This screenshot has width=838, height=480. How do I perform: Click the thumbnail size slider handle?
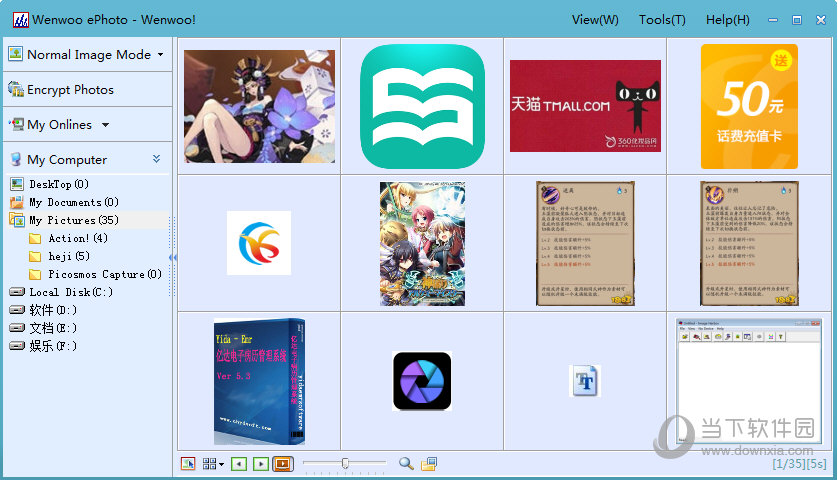pyautogui.click(x=345, y=463)
